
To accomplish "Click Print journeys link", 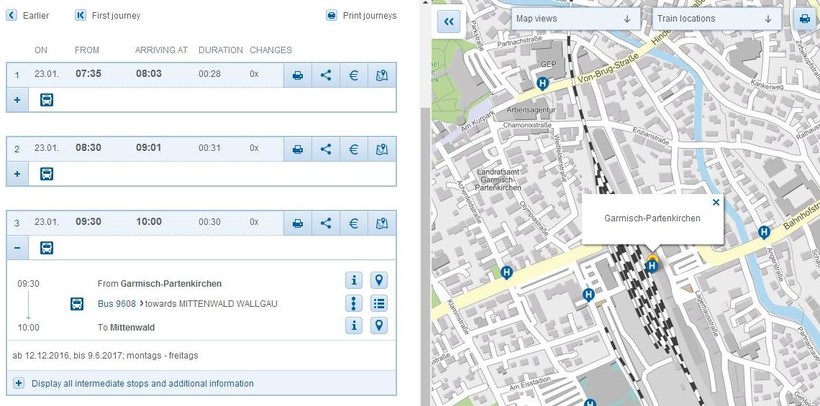I will point(361,16).
